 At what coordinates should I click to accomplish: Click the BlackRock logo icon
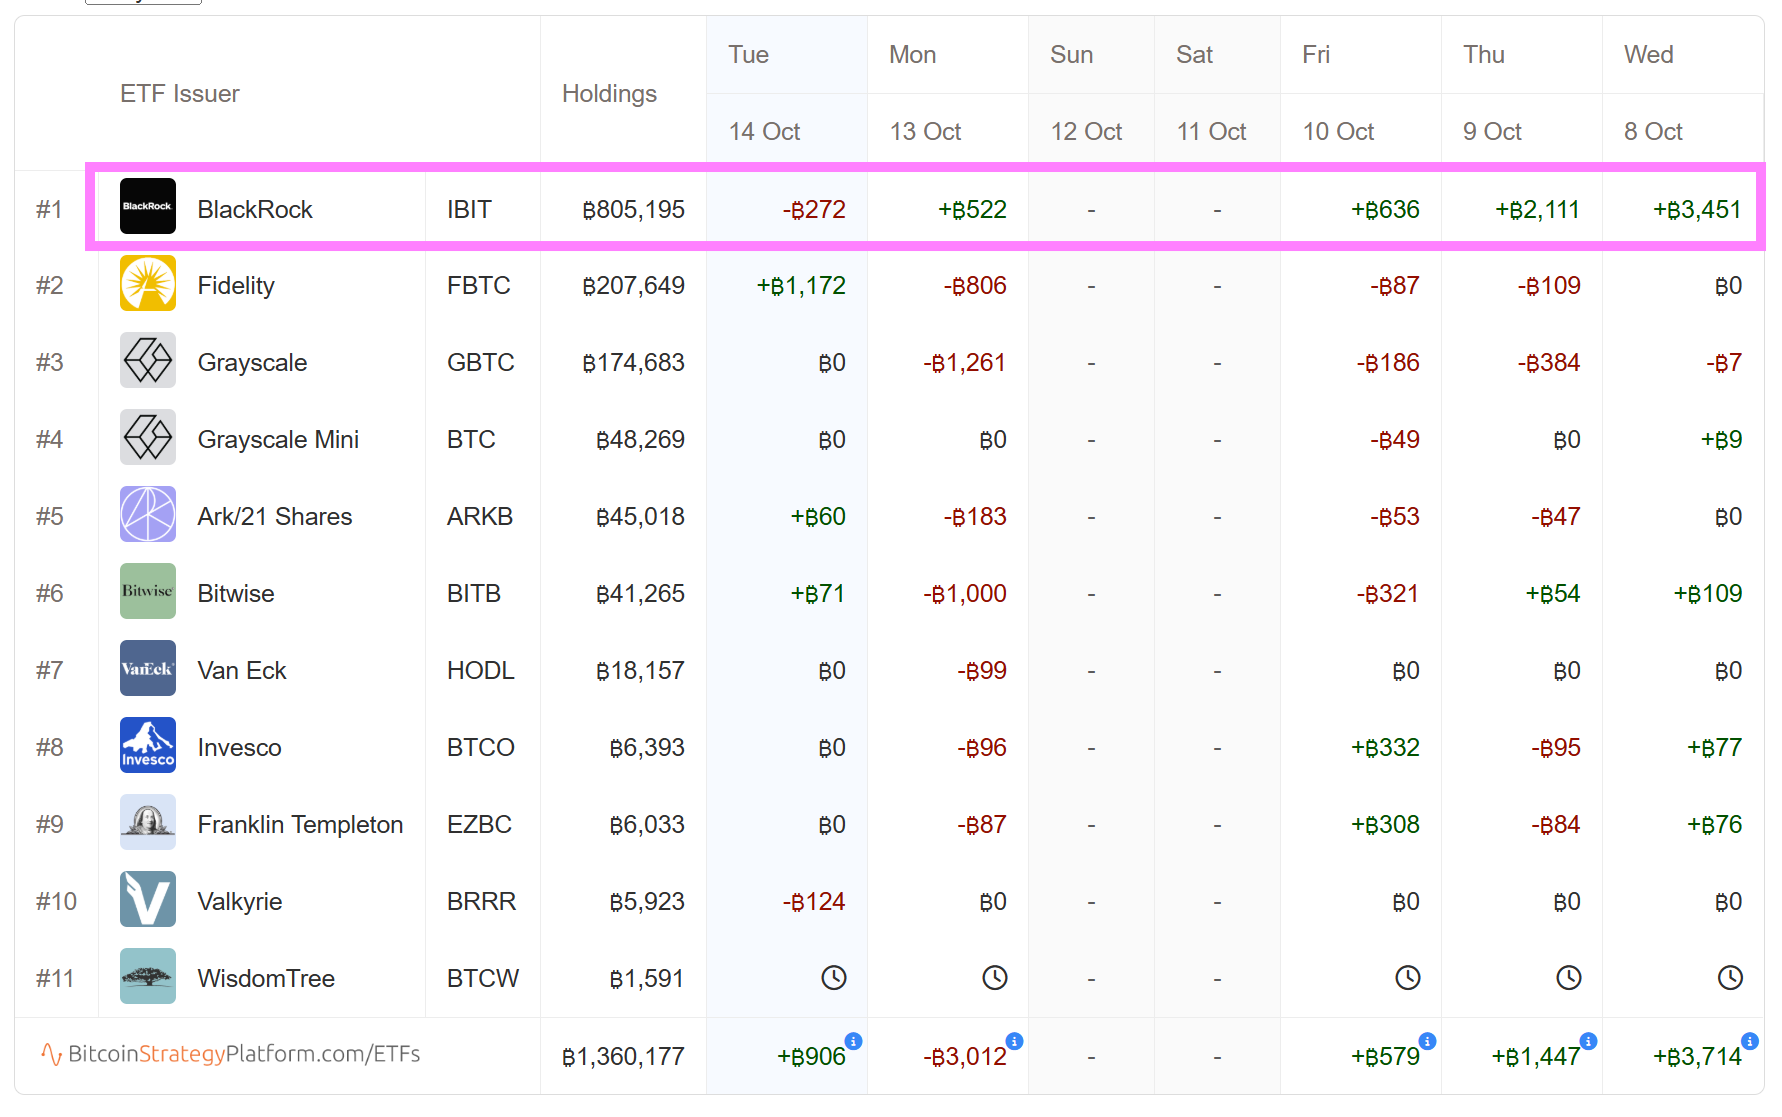coord(148,206)
